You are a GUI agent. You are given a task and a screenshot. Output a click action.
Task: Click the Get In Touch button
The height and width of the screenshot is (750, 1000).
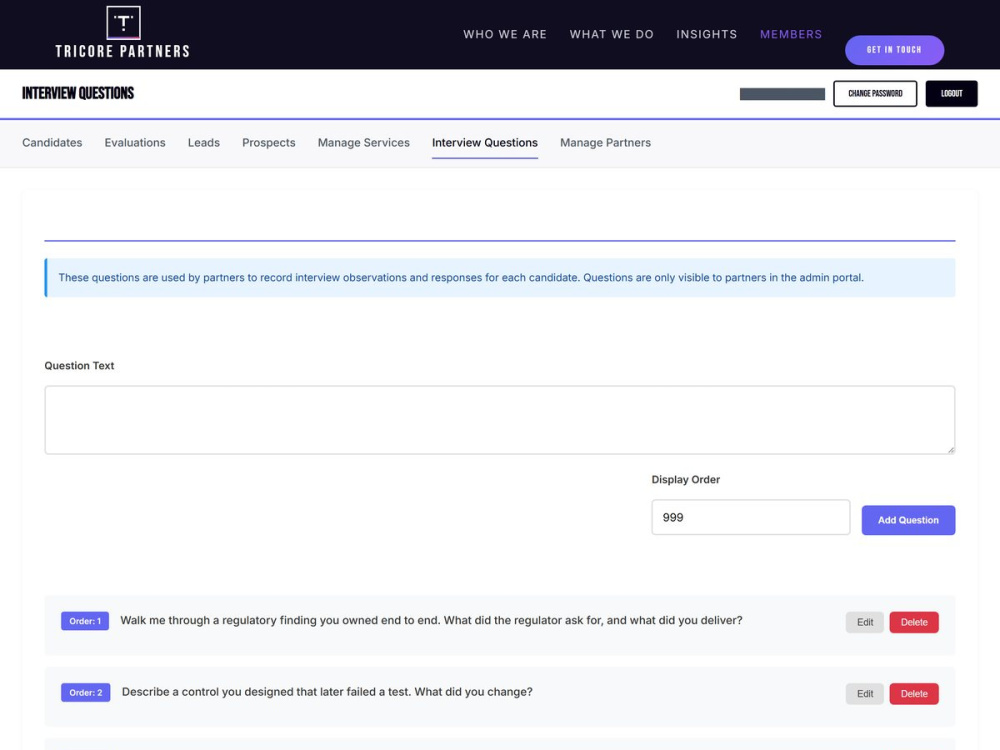coord(894,50)
